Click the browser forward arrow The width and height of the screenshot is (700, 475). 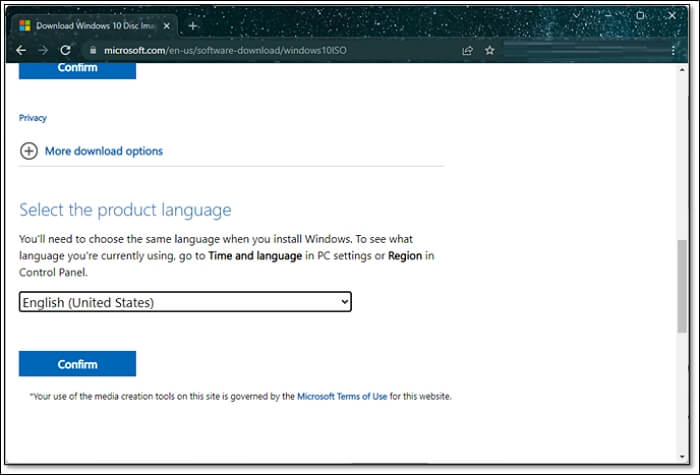tap(43, 50)
